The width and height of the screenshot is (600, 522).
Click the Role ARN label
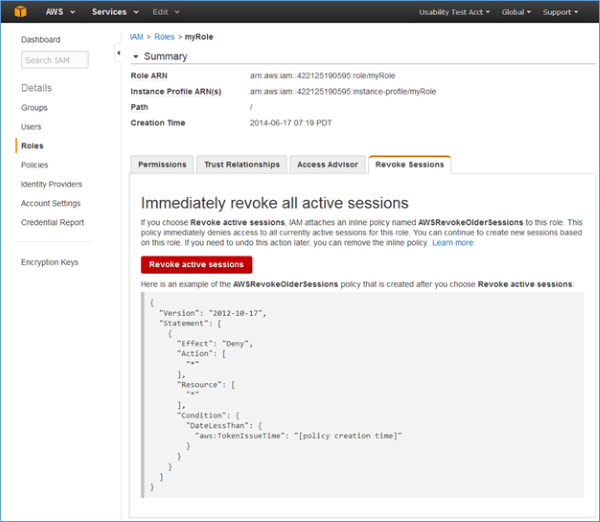(x=149, y=76)
